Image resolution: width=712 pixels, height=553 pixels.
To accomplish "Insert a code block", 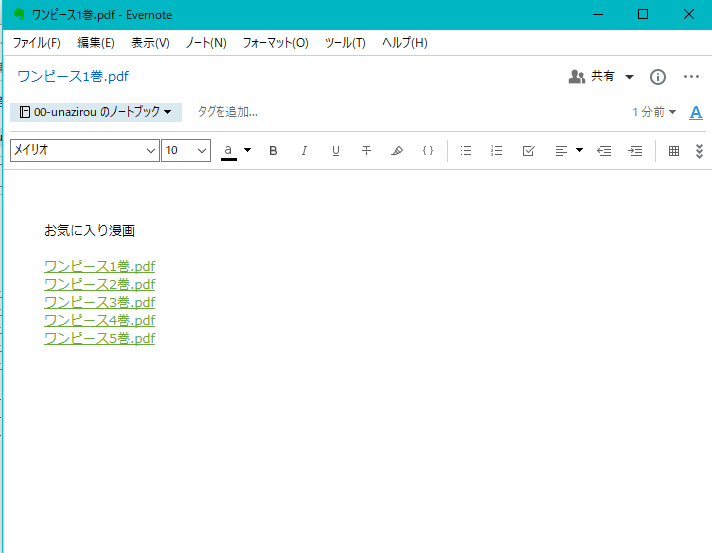I will coord(428,150).
